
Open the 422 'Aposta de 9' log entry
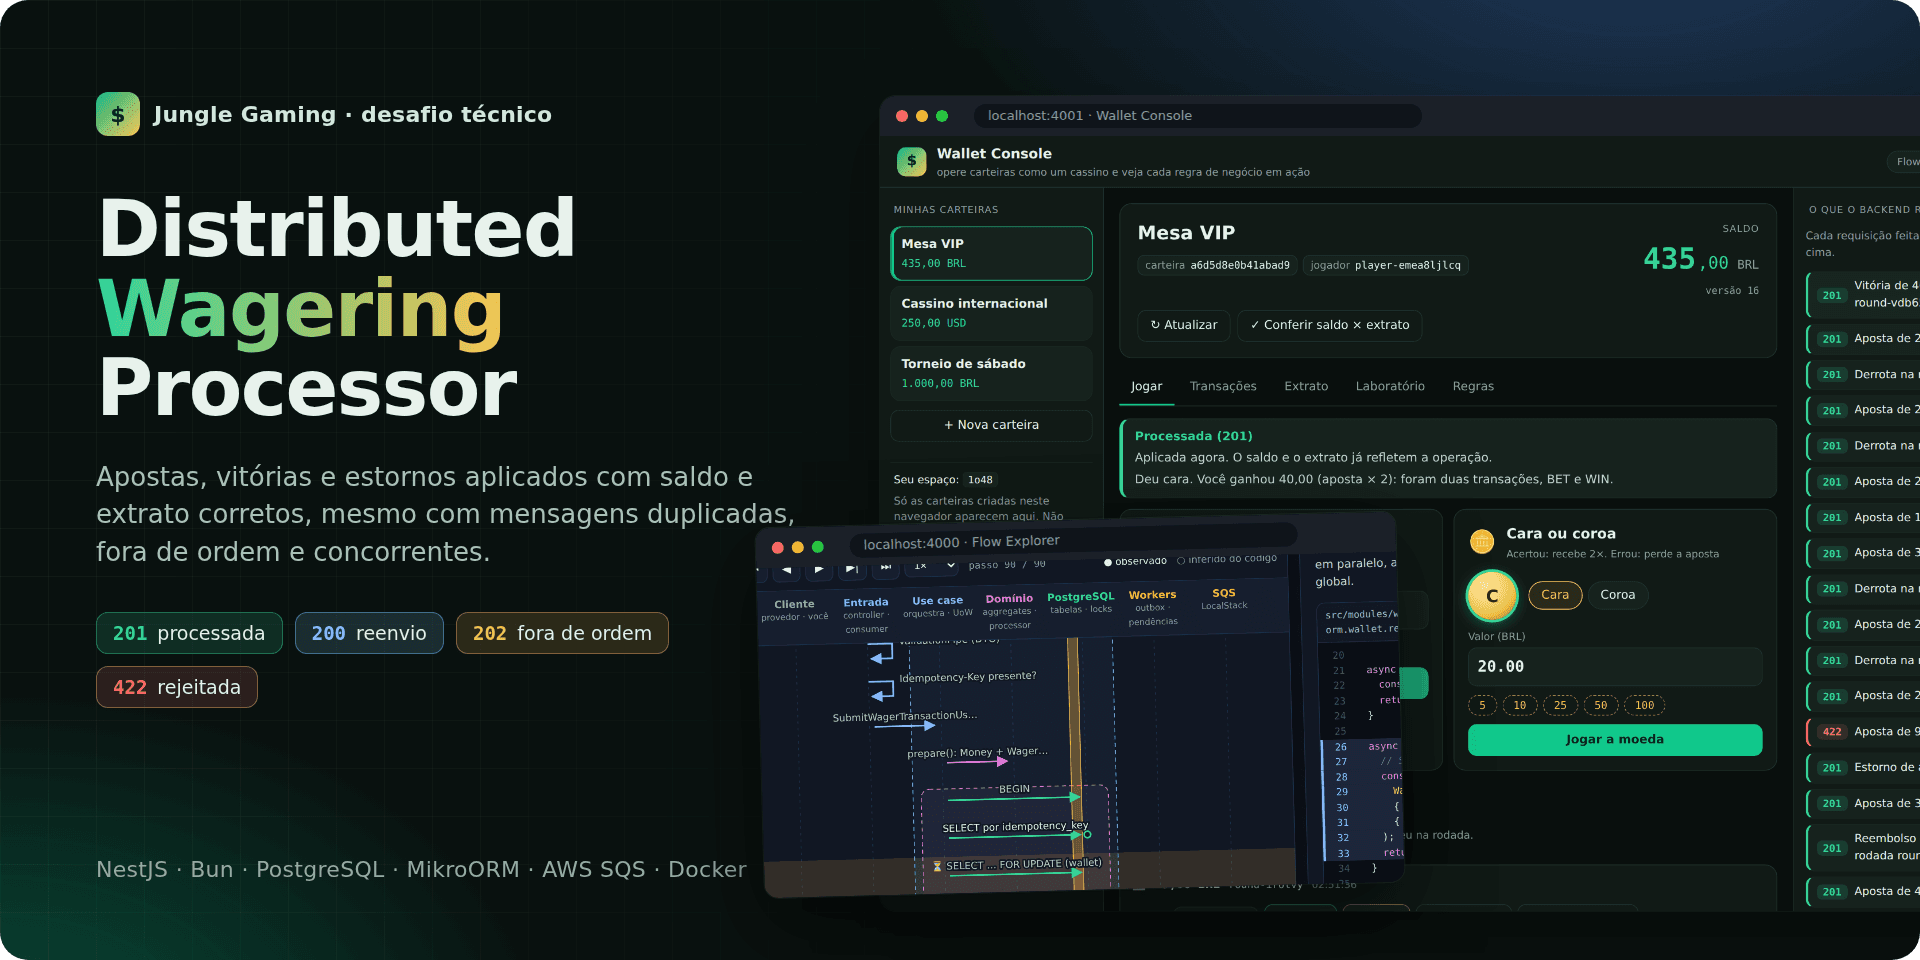[1864, 732]
